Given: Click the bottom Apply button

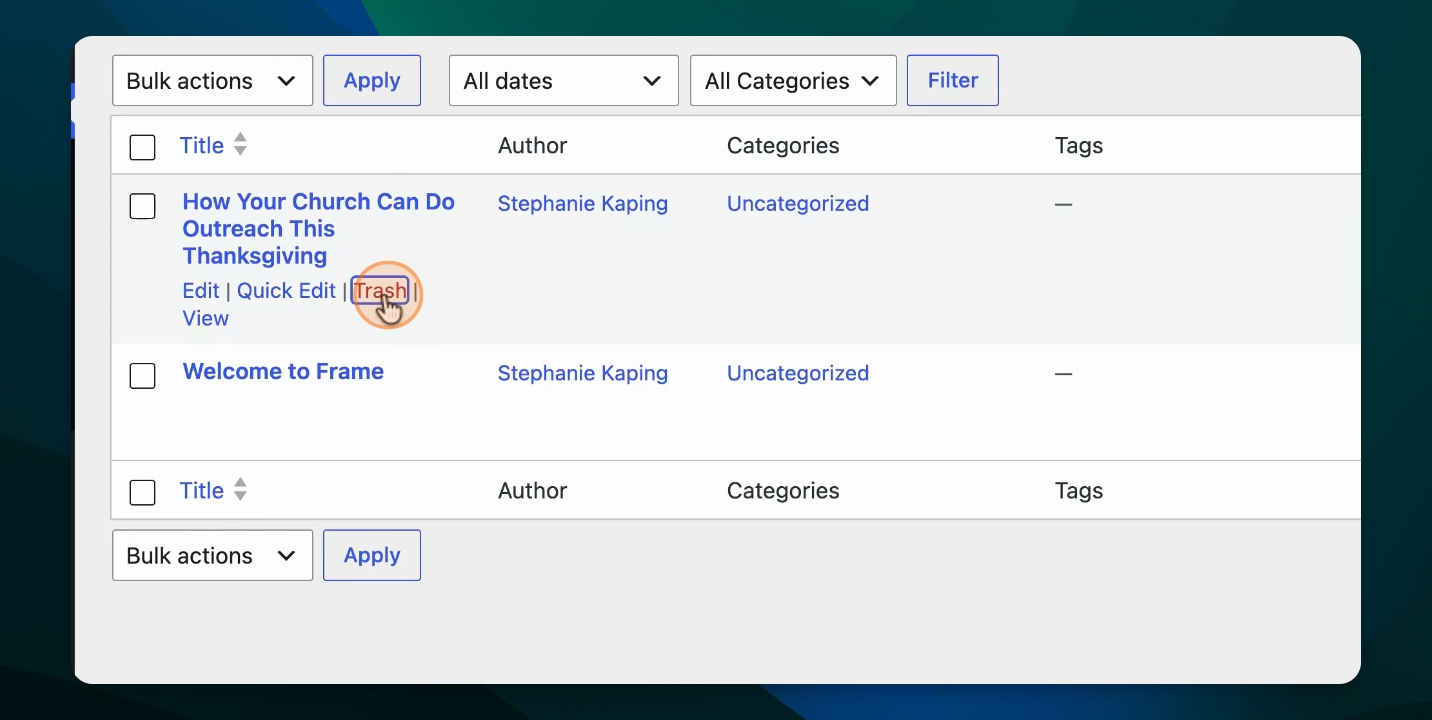Looking at the screenshot, I should [372, 555].
